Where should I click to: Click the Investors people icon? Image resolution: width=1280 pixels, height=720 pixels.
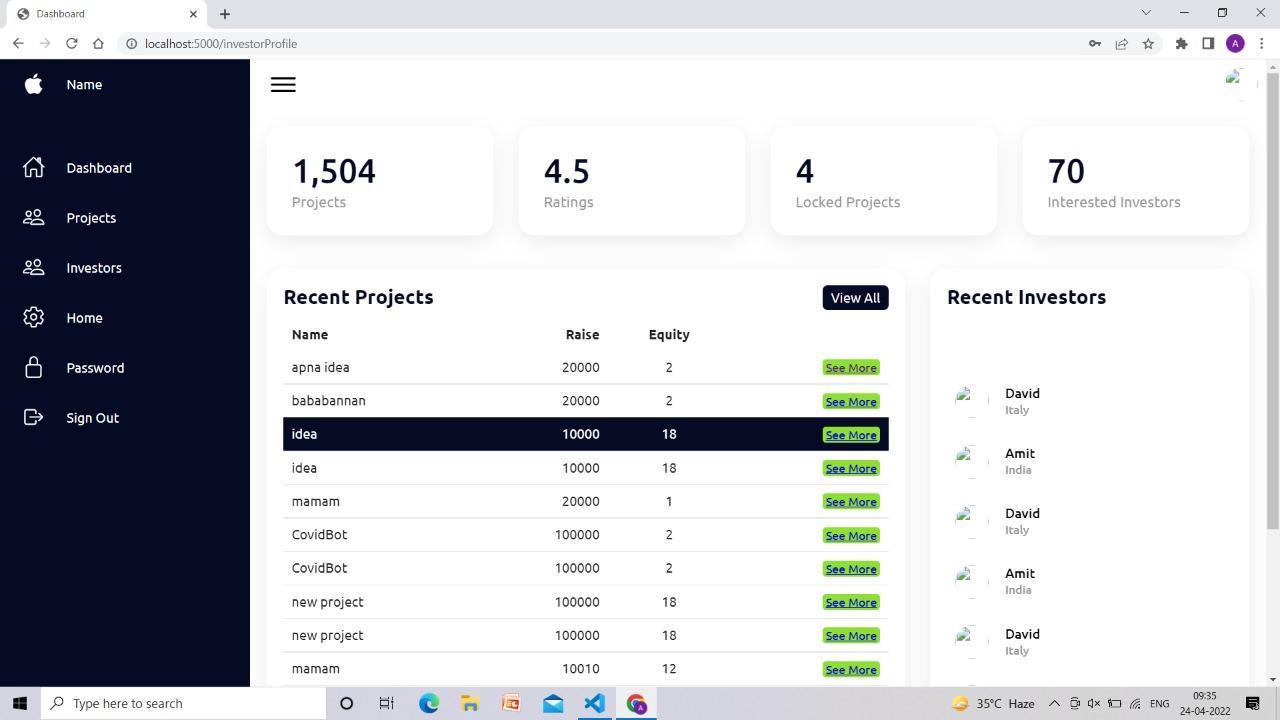tap(33, 268)
